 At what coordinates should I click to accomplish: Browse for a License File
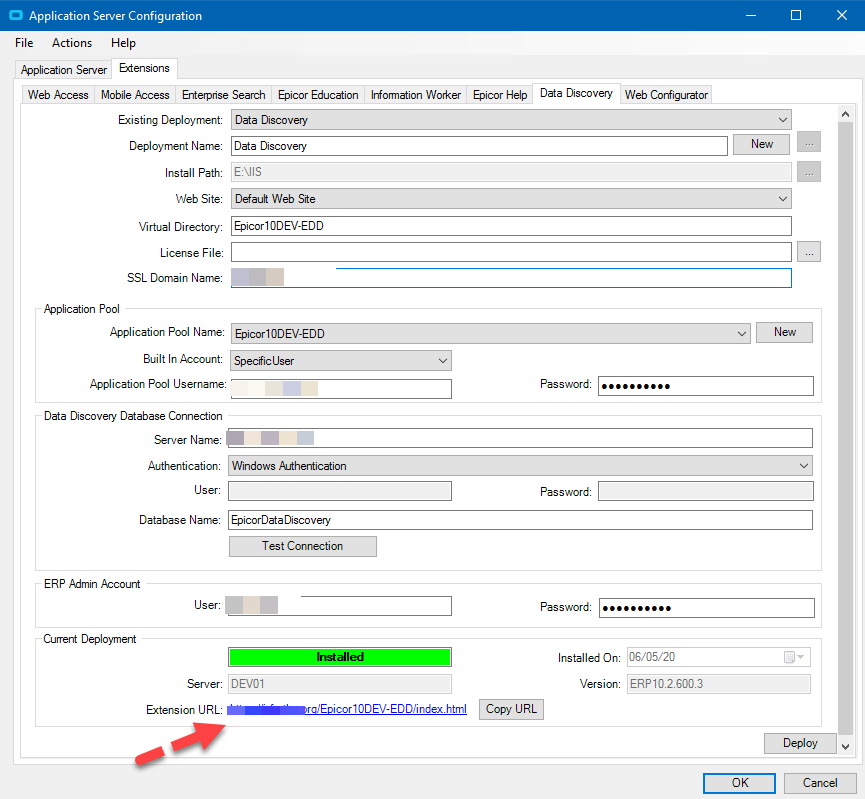809,252
